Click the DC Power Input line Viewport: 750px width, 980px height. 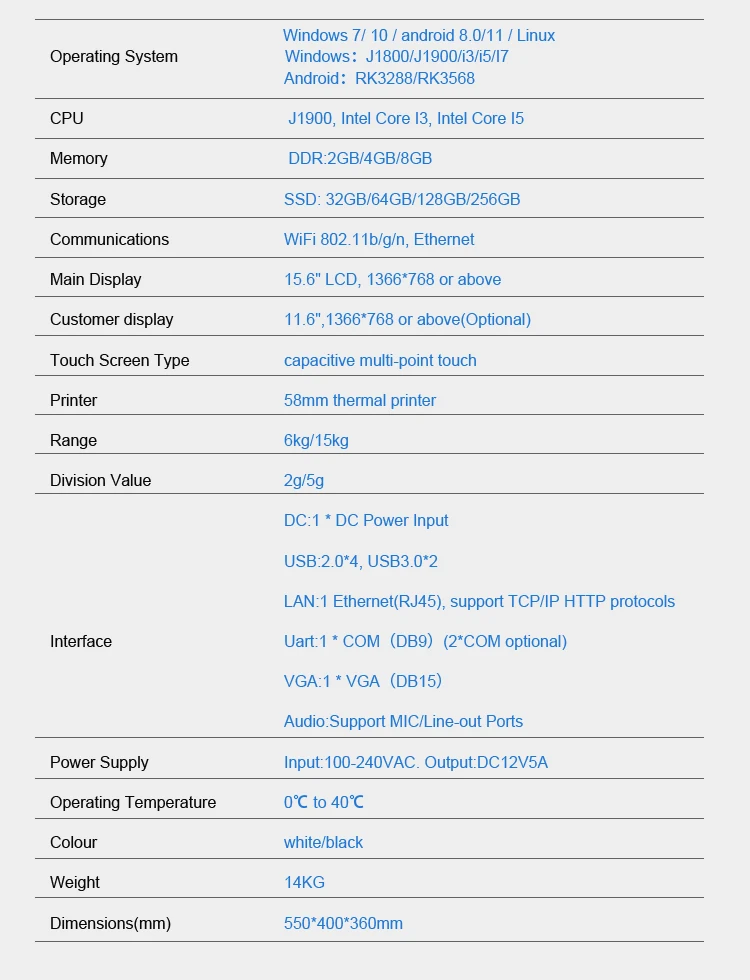[366, 520]
